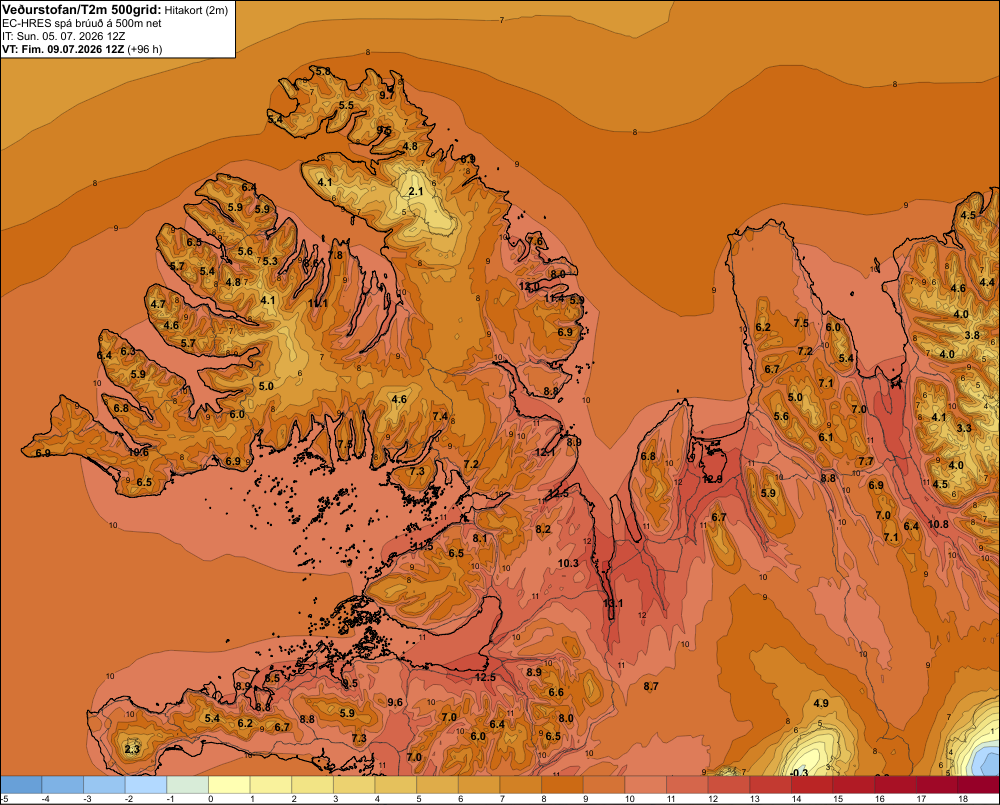The image size is (1000, 805).
Task: Click the Veðurstofan/T2m 500grid title text
Action: pyautogui.click(x=81, y=9)
